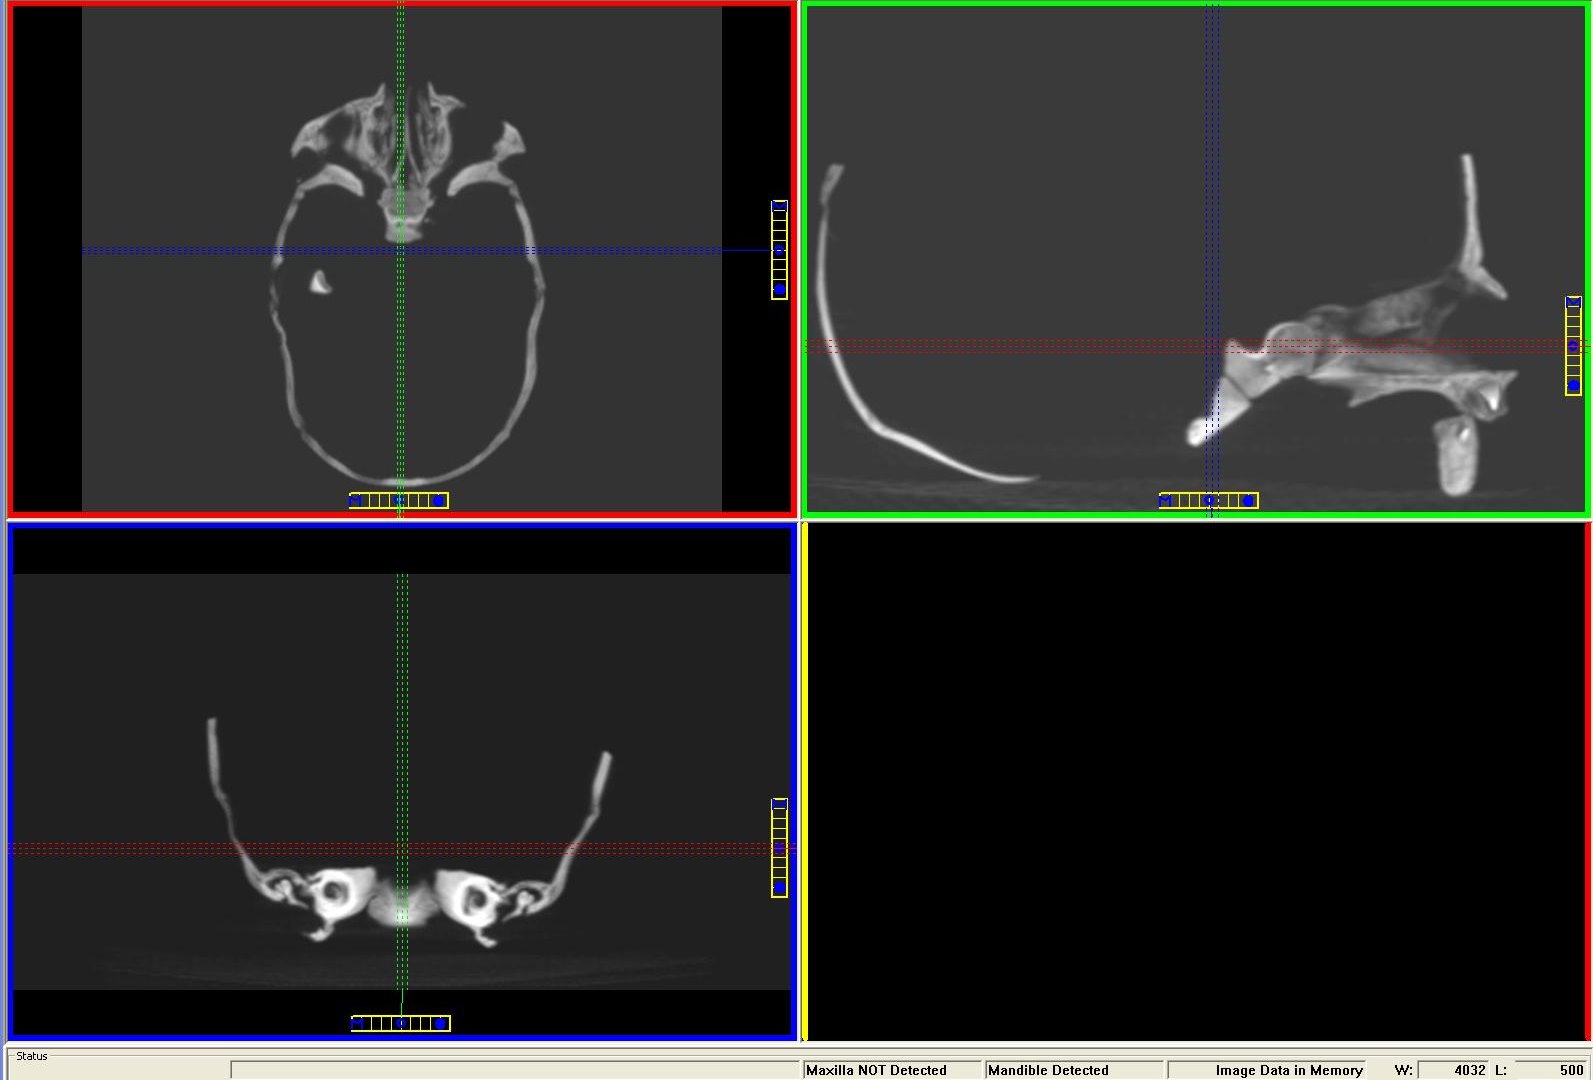Select the empty black 3D view pane

[1195, 781]
